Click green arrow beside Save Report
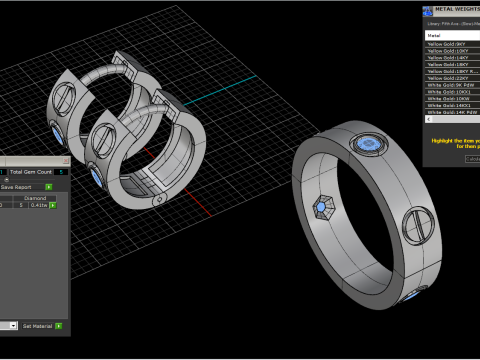The width and height of the screenshot is (480, 360). (x=49, y=187)
